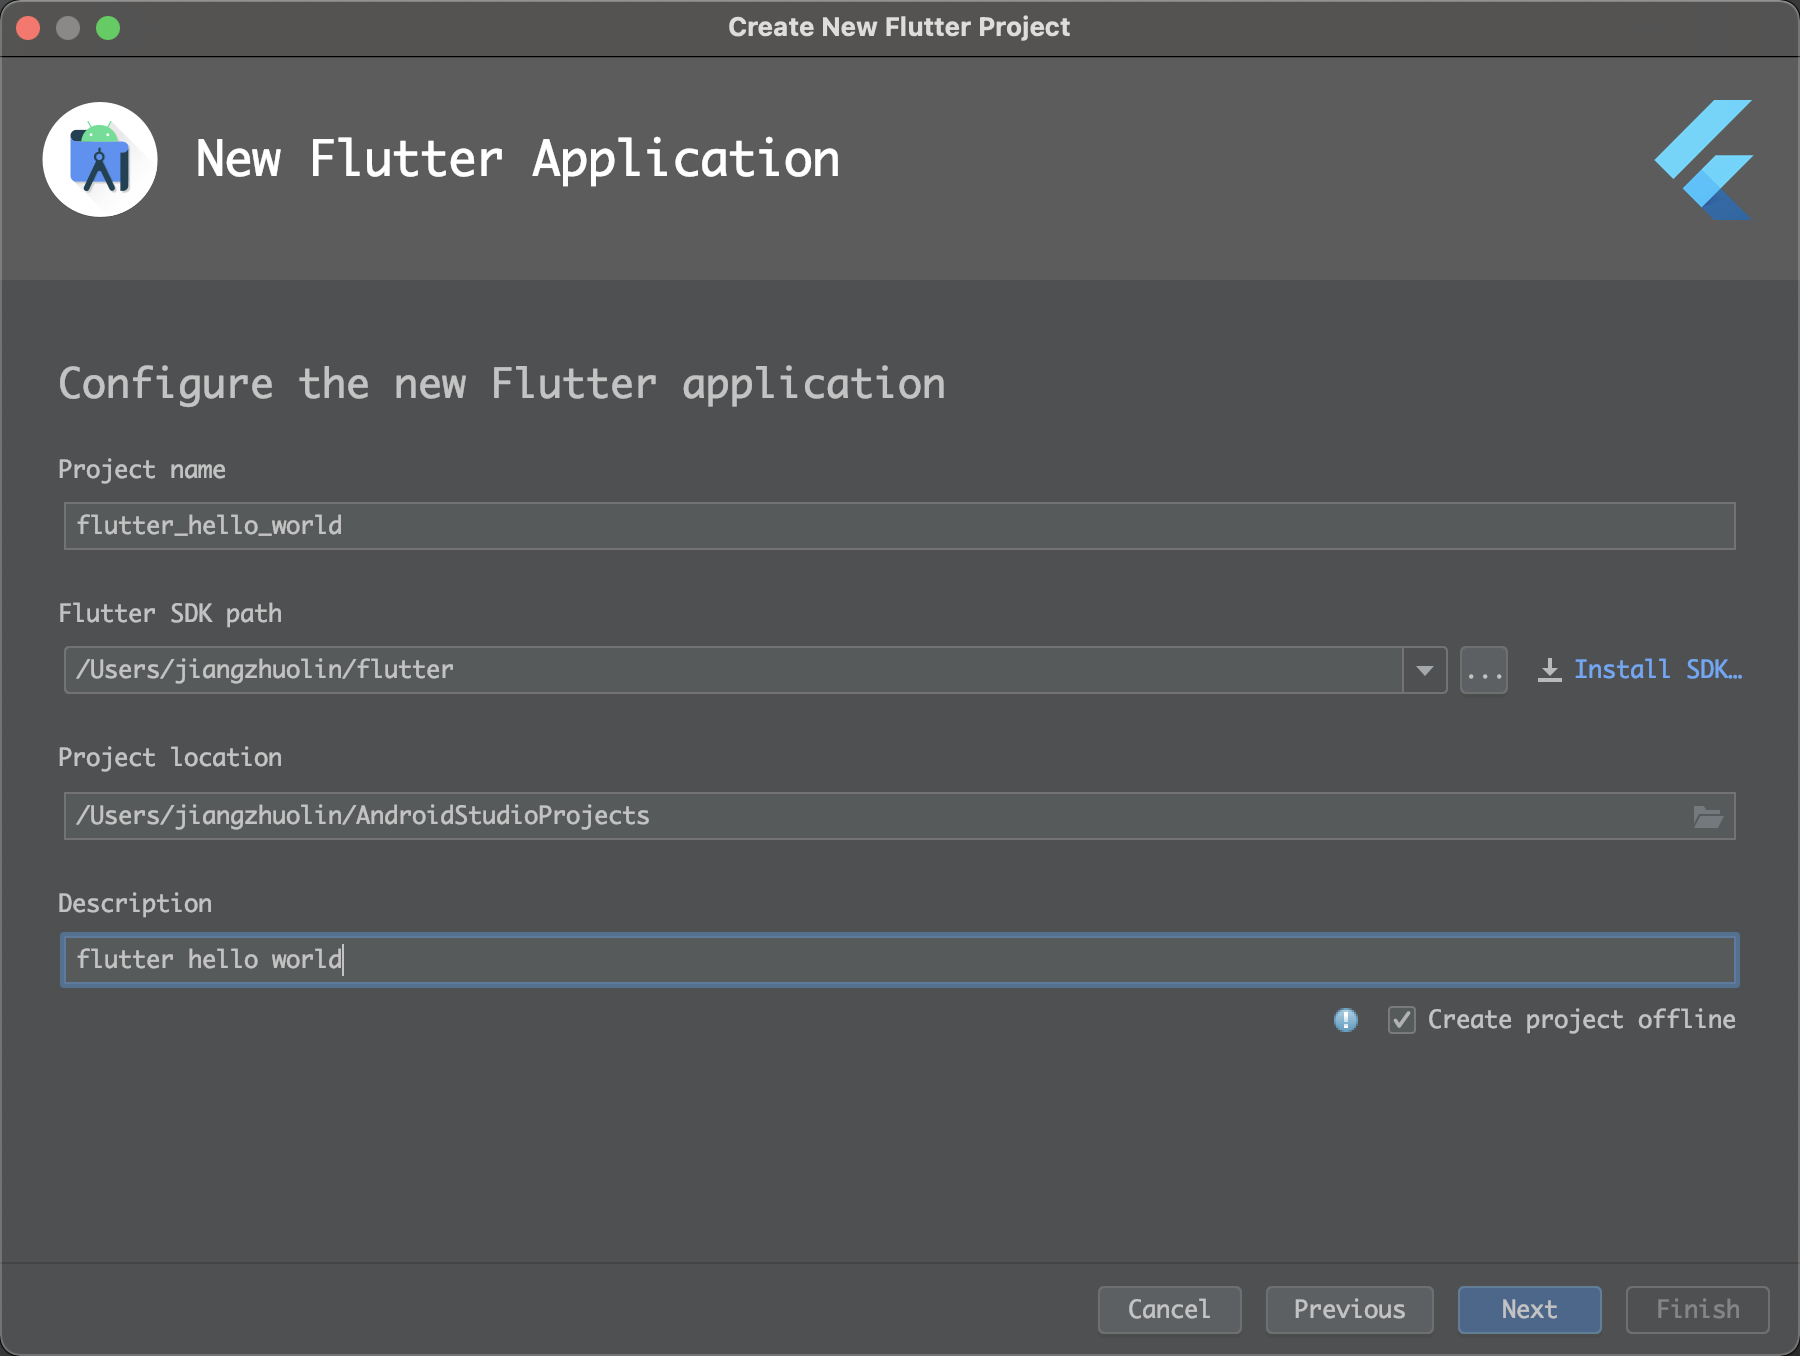Click the 'Description' label
This screenshot has height=1356, width=1800.
[x=135, y=904]
